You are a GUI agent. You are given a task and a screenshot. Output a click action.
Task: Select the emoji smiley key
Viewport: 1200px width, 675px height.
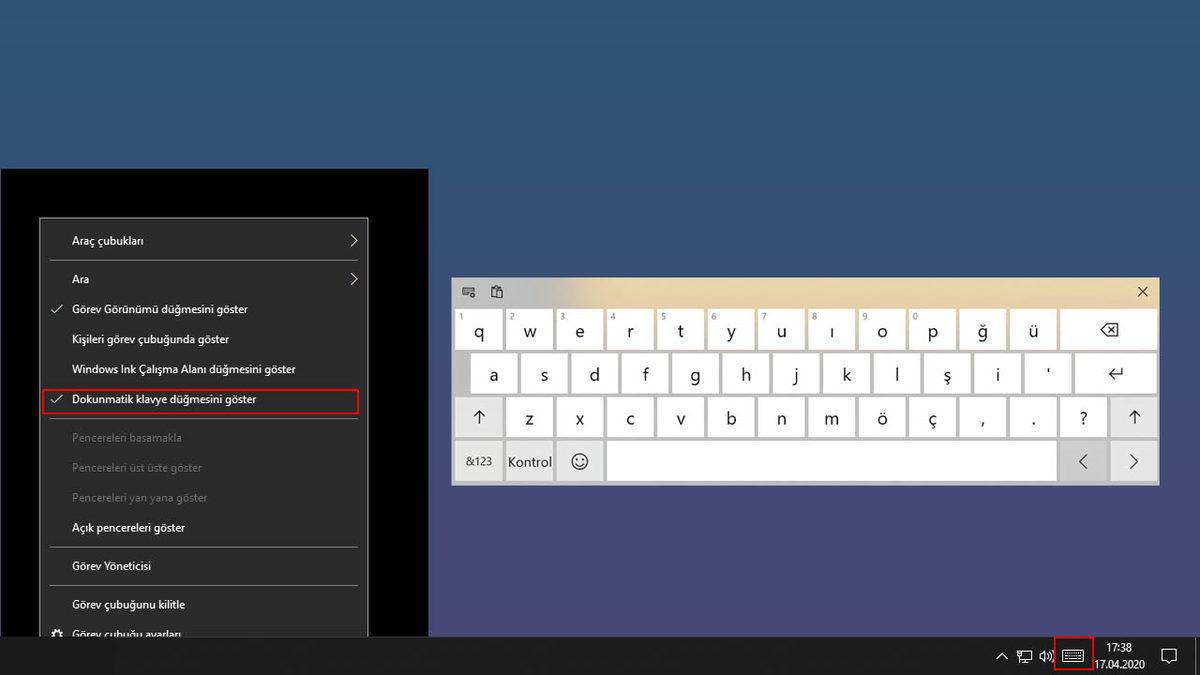[580, 461]
